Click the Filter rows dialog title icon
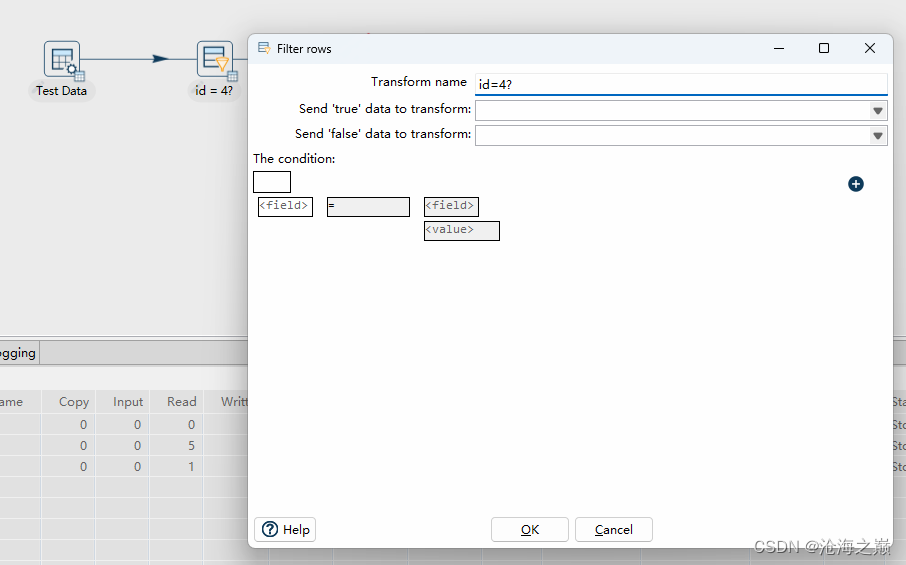The image size is (906, 565). click(264, 48)
